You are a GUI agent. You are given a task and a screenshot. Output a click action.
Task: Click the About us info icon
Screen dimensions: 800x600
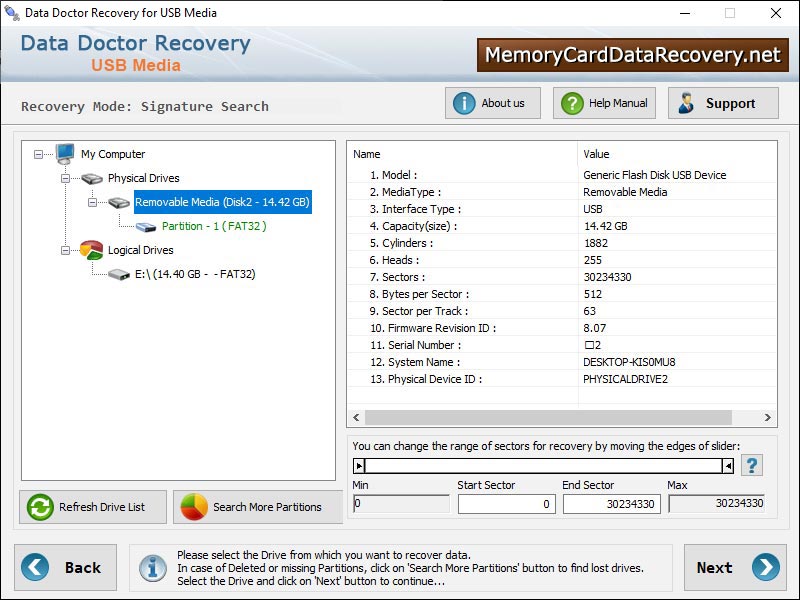click(466, 102)
